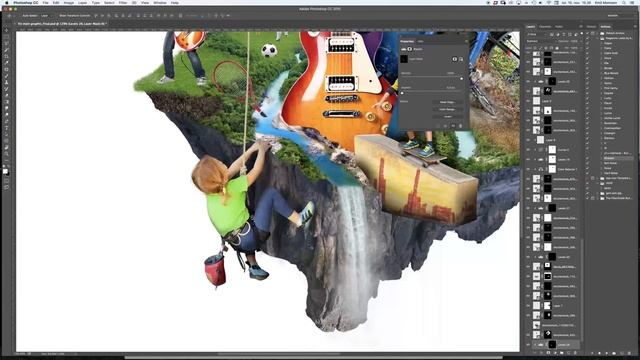The height and width of the screenshot is (360, 640).
Task: Select the Horizontal Type tool
Action: coord(6,128)
